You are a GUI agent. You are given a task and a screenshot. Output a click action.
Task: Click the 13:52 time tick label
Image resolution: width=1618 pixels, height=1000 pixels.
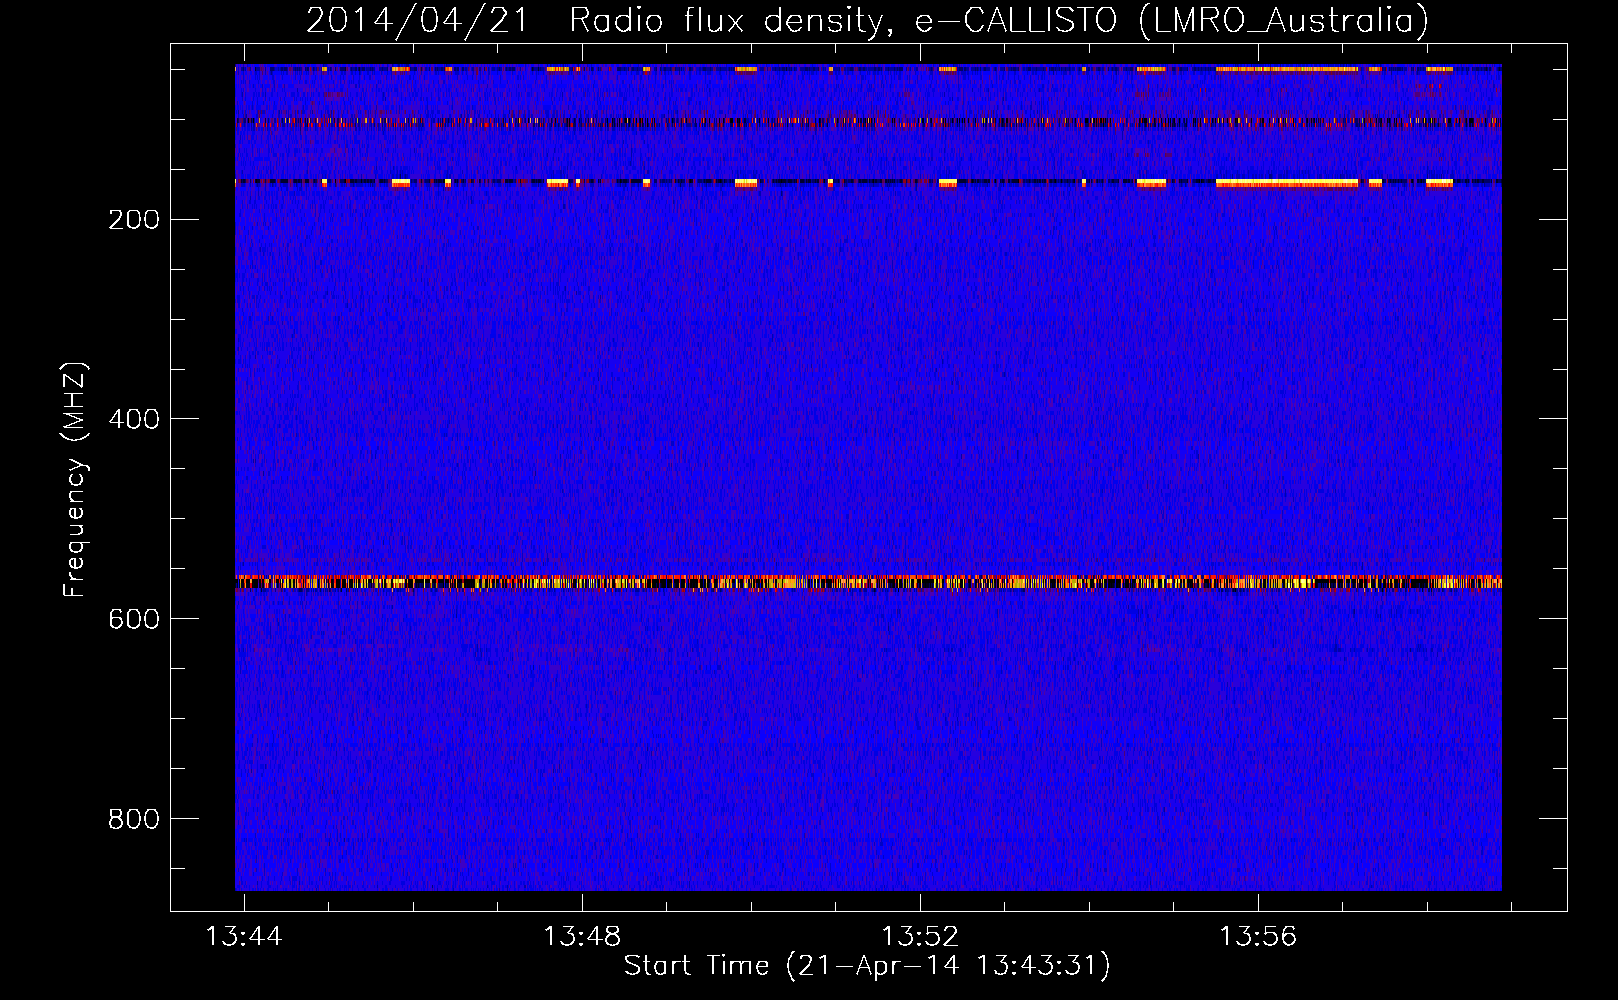[920, 936]
